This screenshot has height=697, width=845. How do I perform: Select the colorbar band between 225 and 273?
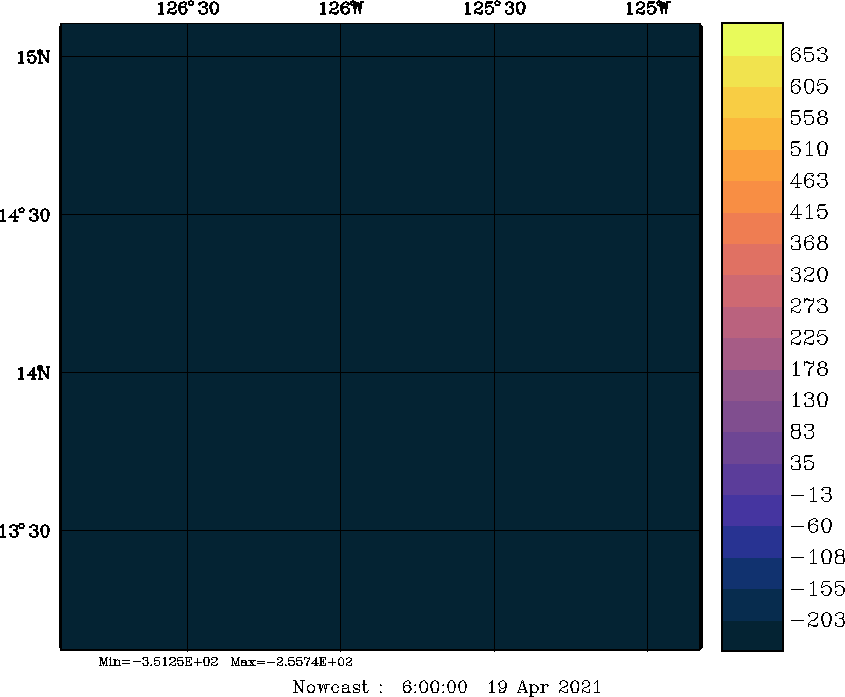pyautogui.click(x=751, y=322)
